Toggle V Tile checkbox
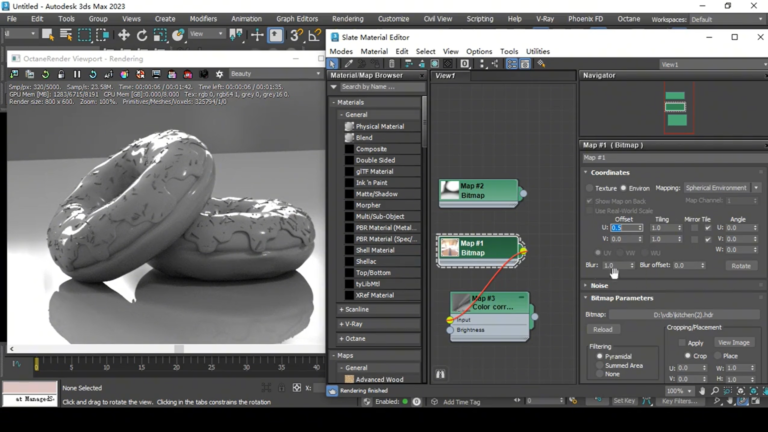 pos(708,239)
